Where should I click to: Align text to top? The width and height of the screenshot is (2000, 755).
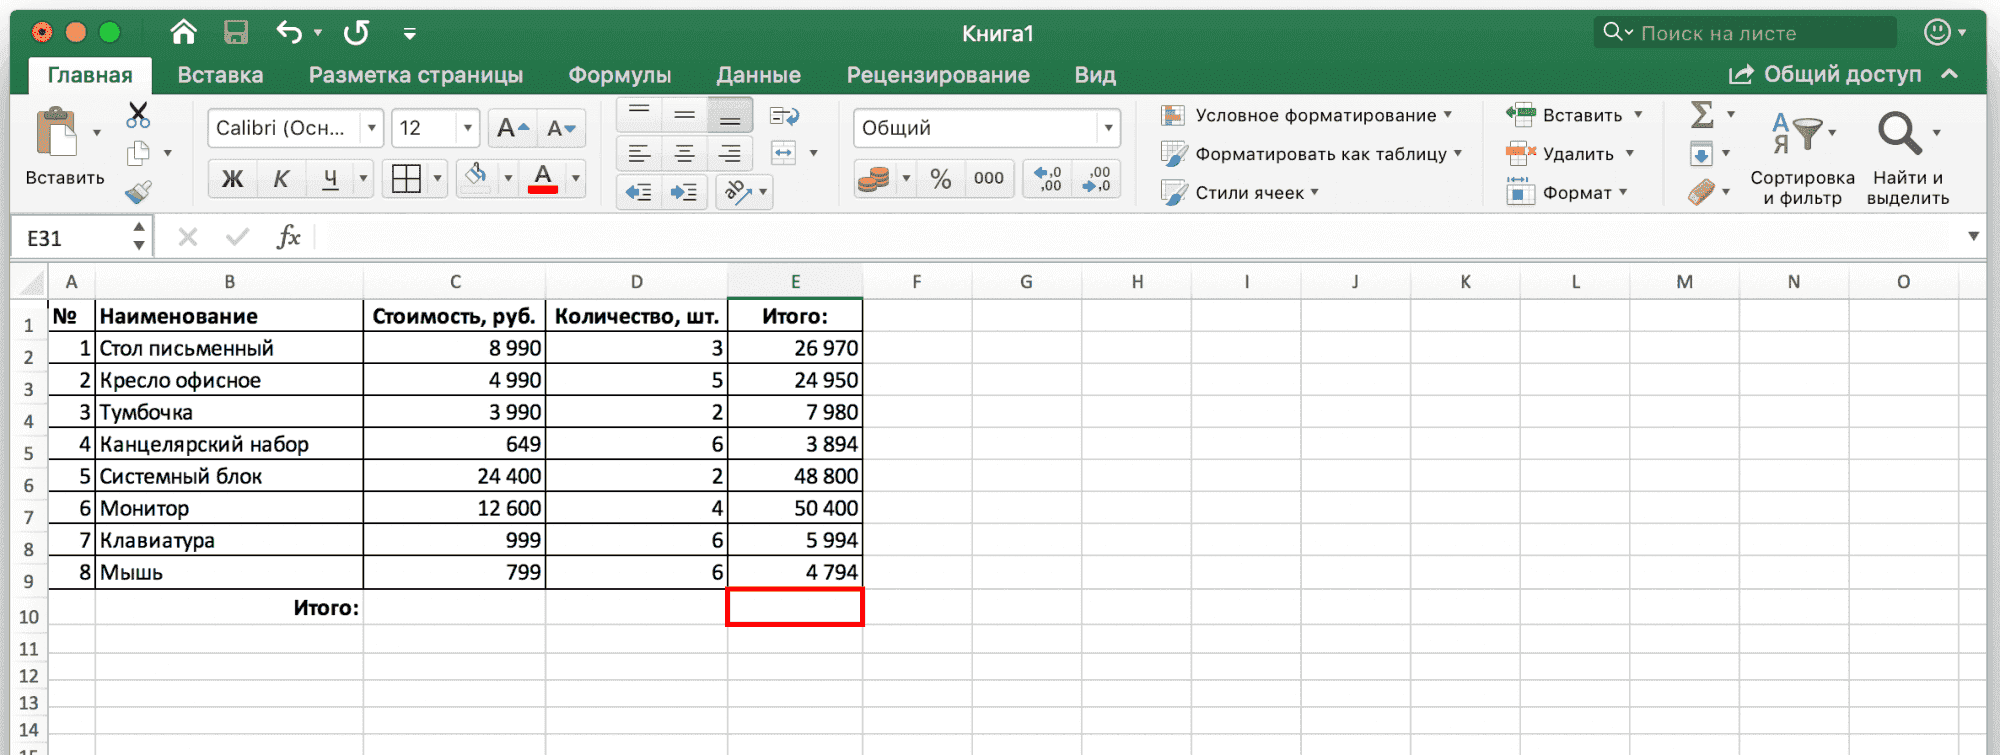[x=639, y=115]
